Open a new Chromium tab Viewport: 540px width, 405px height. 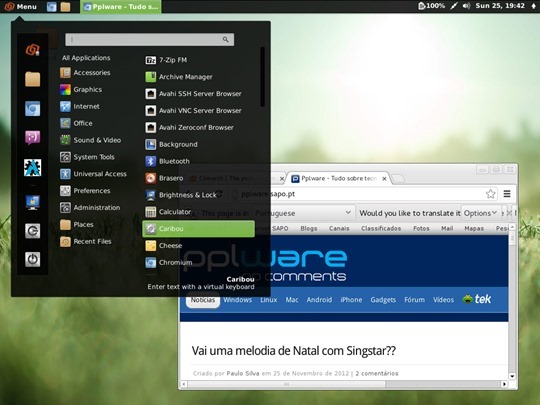click(398, 178)
